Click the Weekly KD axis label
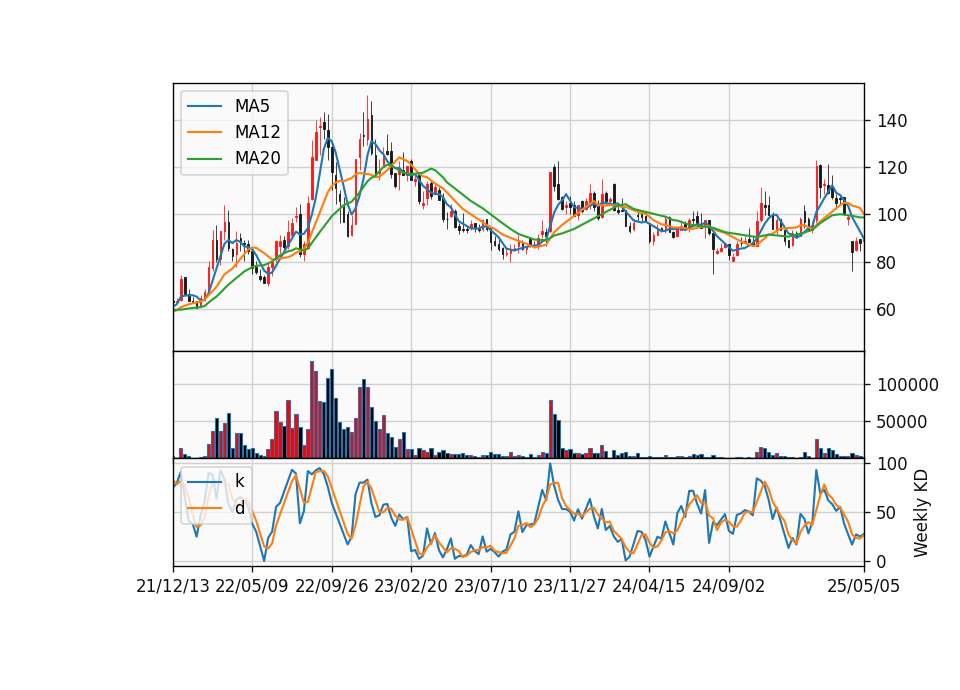The height and width of the screenshot is (690, 960). 920,513
